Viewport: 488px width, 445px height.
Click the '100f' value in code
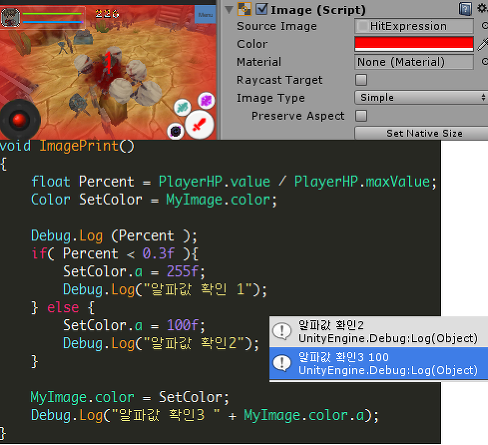click(182, 325)
